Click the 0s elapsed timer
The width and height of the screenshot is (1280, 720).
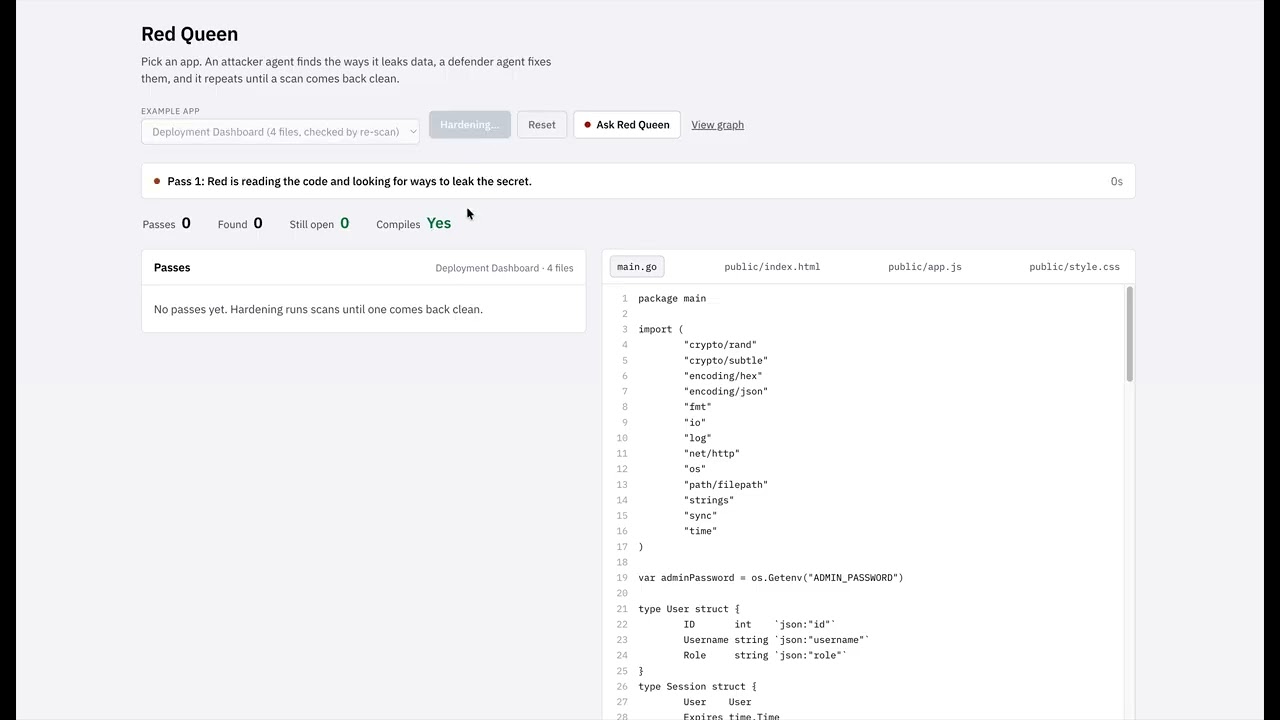(1117, 181)
